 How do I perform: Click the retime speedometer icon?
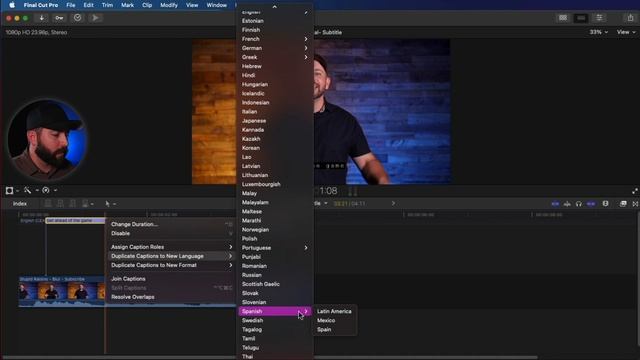click(x=46, y=190)
